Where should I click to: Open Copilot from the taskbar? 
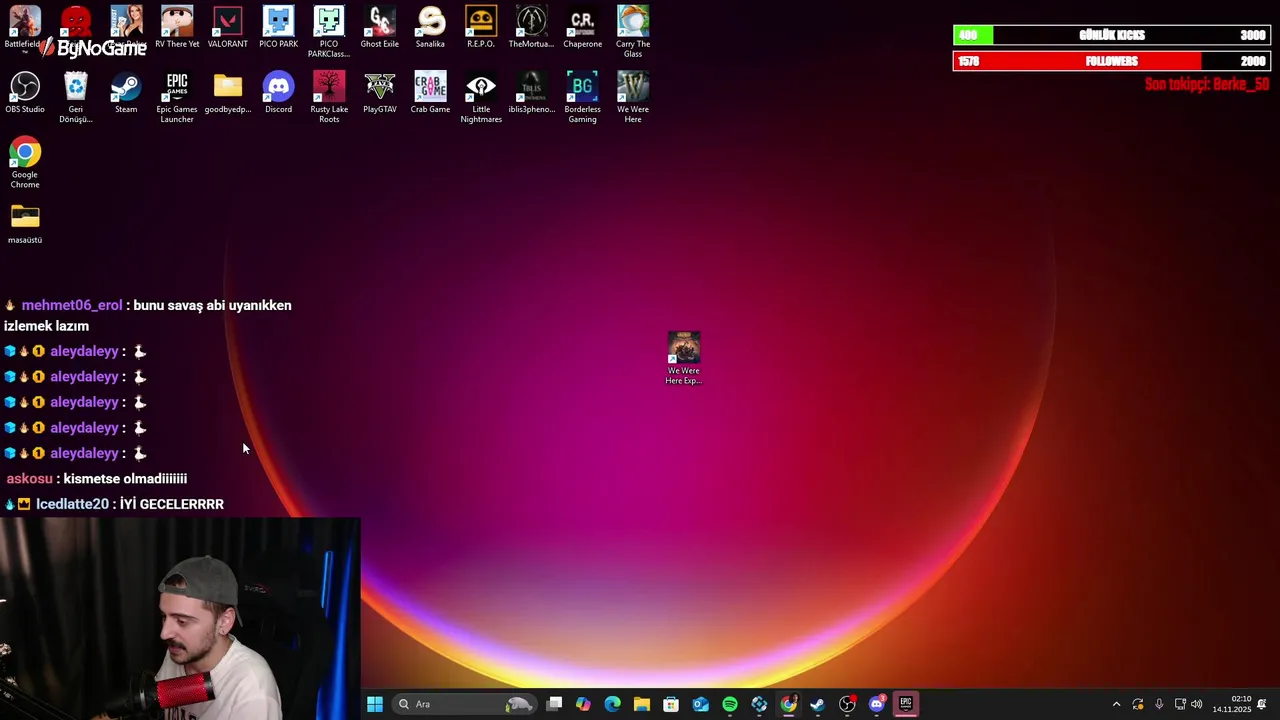coord(583,704)
